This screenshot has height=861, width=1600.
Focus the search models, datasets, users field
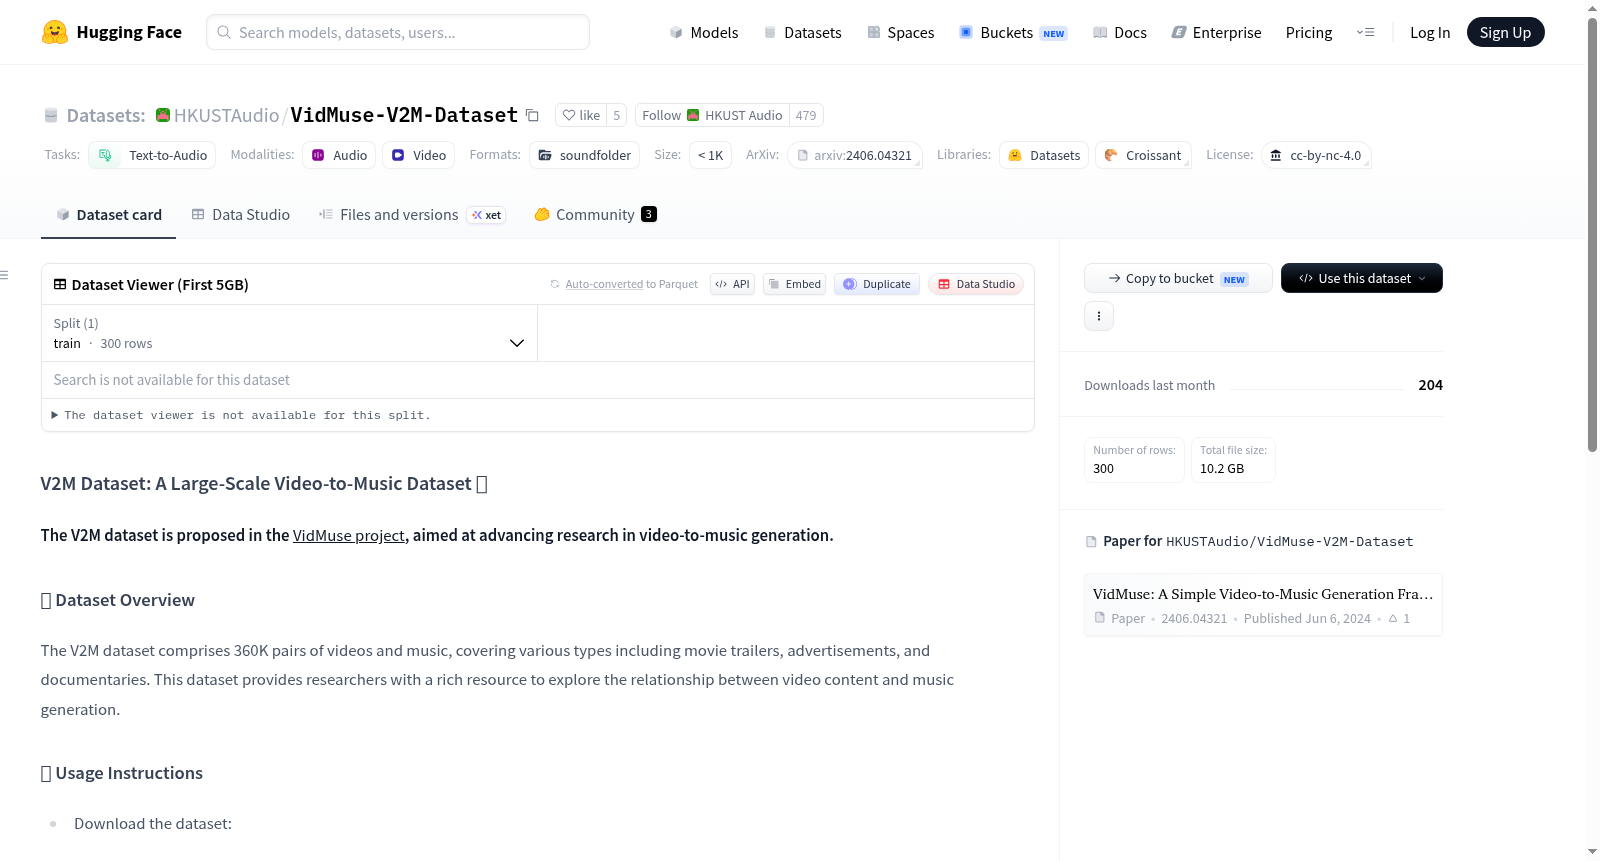coord(398,32)
